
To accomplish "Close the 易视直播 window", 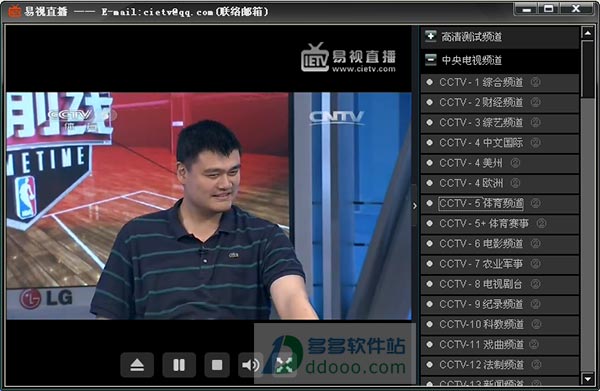I will [576, 9].
